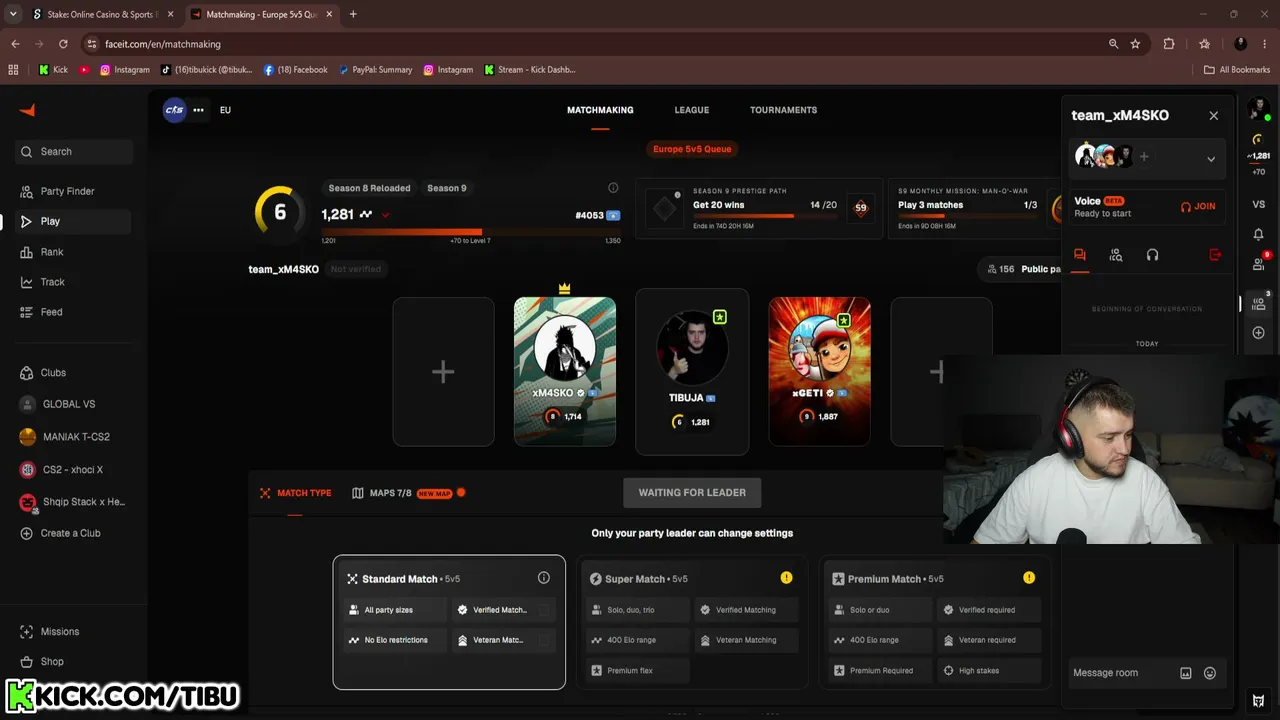Select the Season 9 tab
Image resolution: width=1280 pixels, height=720 pixels.
(446, 188)
